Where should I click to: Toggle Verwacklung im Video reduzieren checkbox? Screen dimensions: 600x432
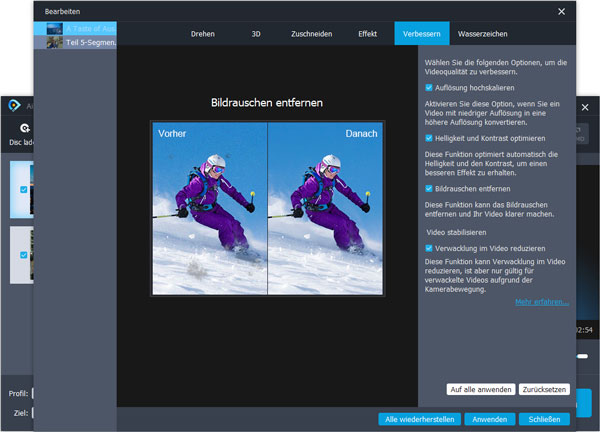429,248
